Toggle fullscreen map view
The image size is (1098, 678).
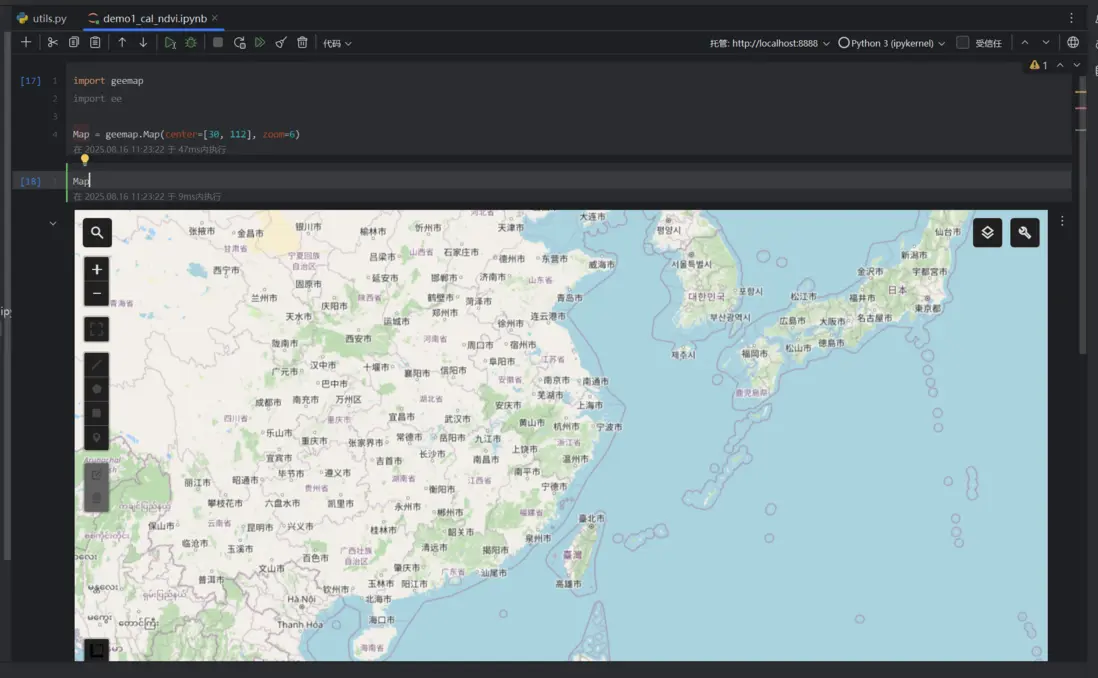[x=97, y=329]
